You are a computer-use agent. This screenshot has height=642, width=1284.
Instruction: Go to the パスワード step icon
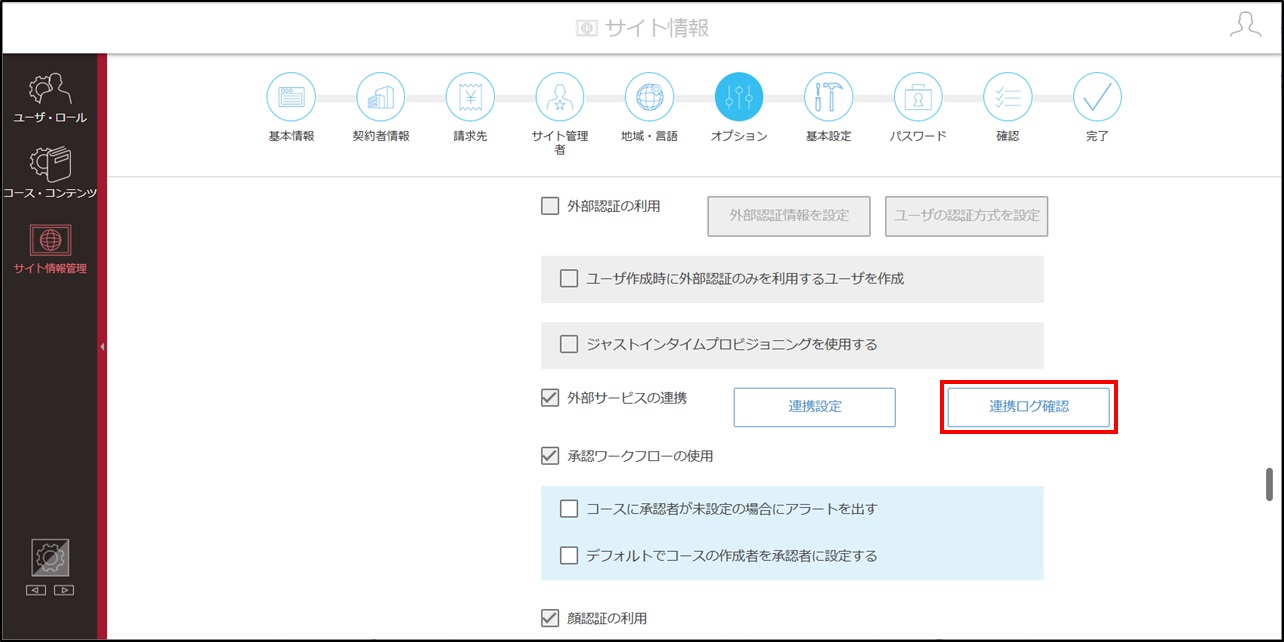coord(918,97)
